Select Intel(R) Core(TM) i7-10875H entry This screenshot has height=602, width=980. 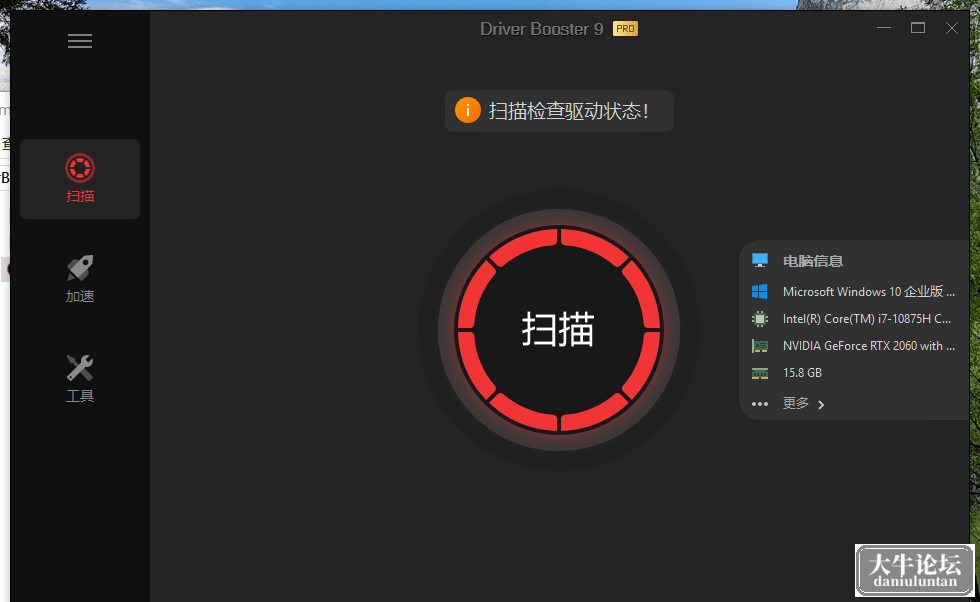pos(867,319)
